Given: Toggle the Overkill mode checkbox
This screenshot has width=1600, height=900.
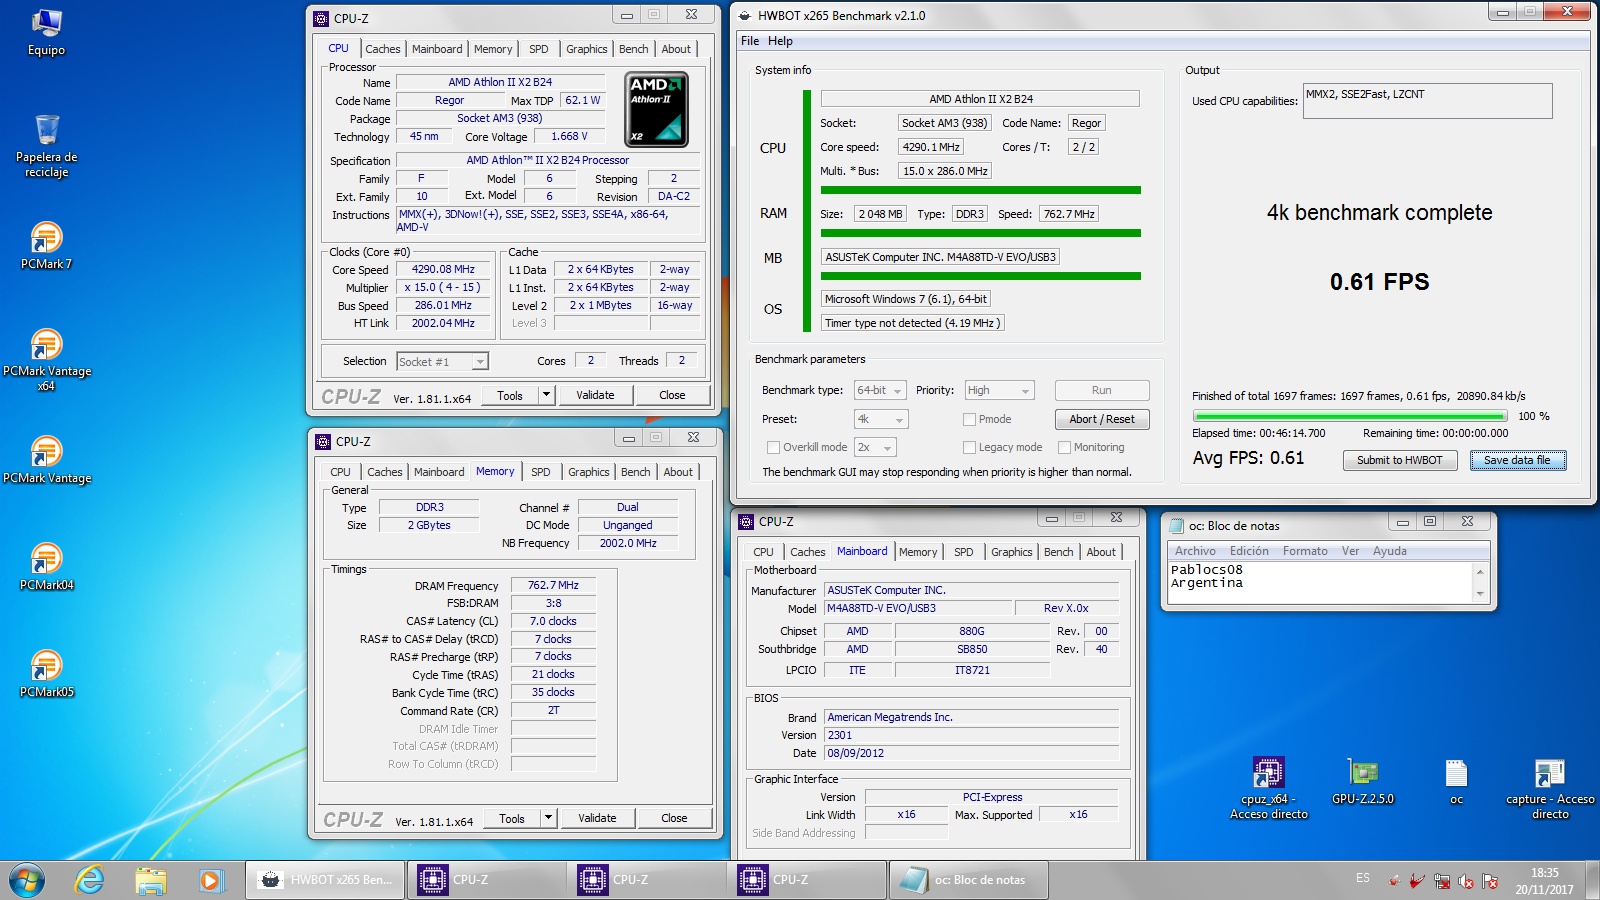Looking at the screenshot, I should (772, 447).
